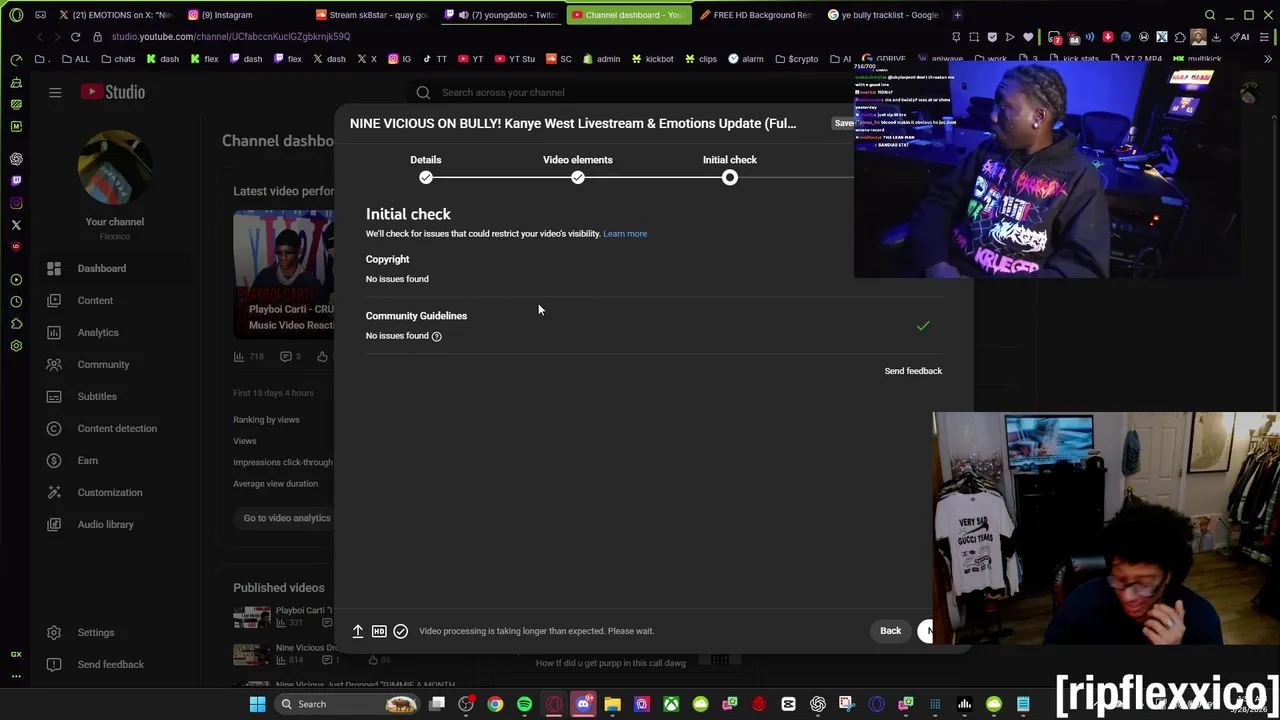Open Google Chrome from the taskbar
1280x720 pixels.
click(x=495, y=704)
